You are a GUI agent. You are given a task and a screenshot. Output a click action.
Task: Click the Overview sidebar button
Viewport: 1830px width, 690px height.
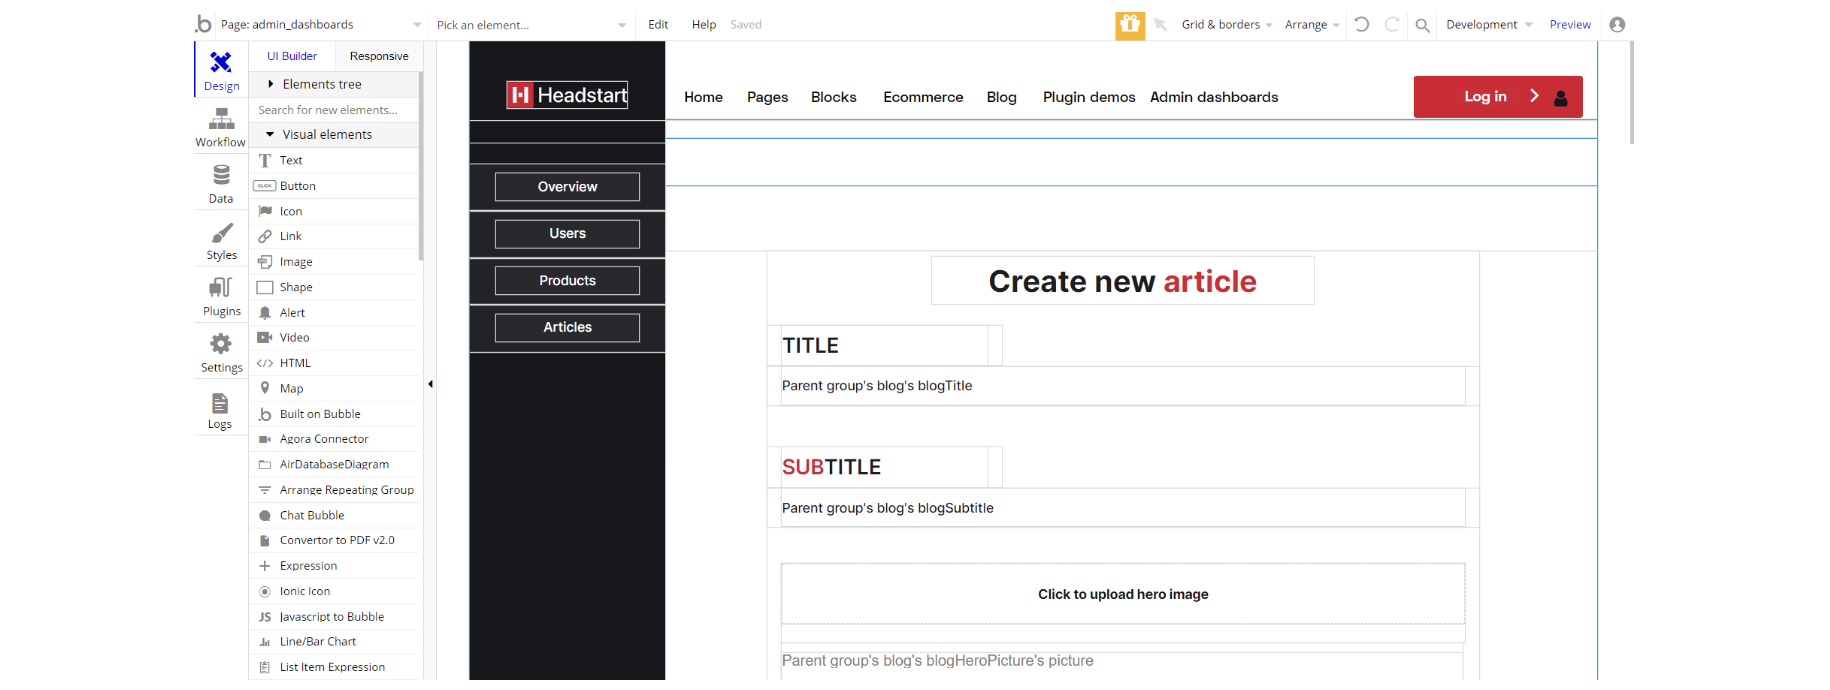tap(567, 187)
